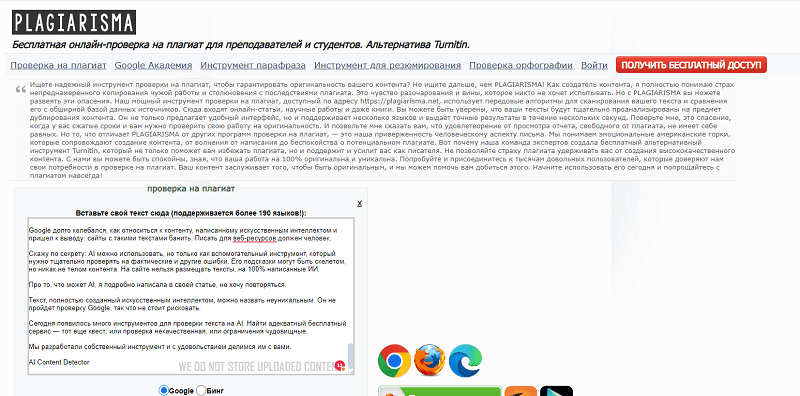Open the Инструмент для резюмирования link

click(387, 65)
